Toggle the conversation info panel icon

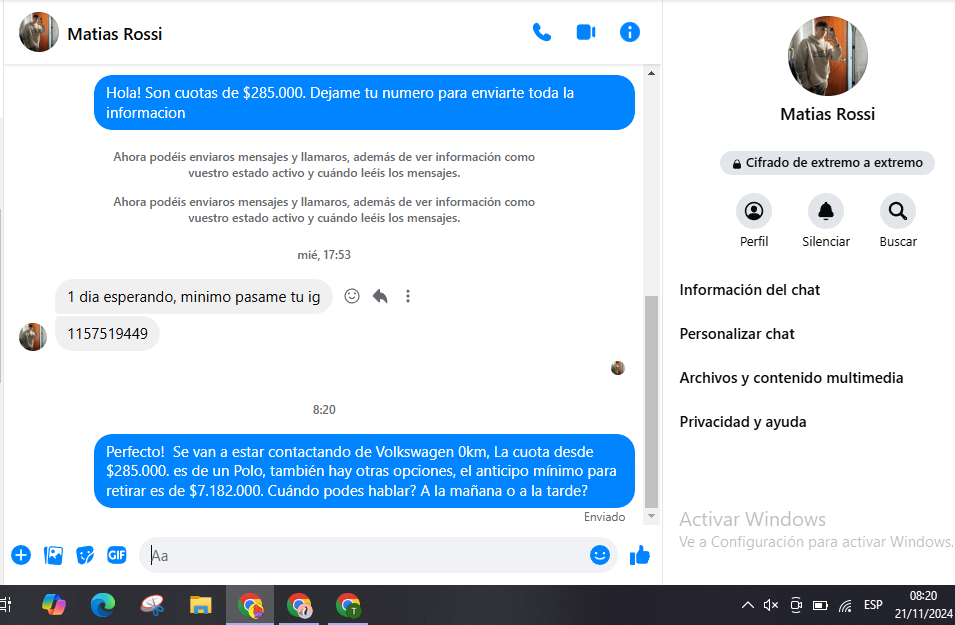(630, 32)
